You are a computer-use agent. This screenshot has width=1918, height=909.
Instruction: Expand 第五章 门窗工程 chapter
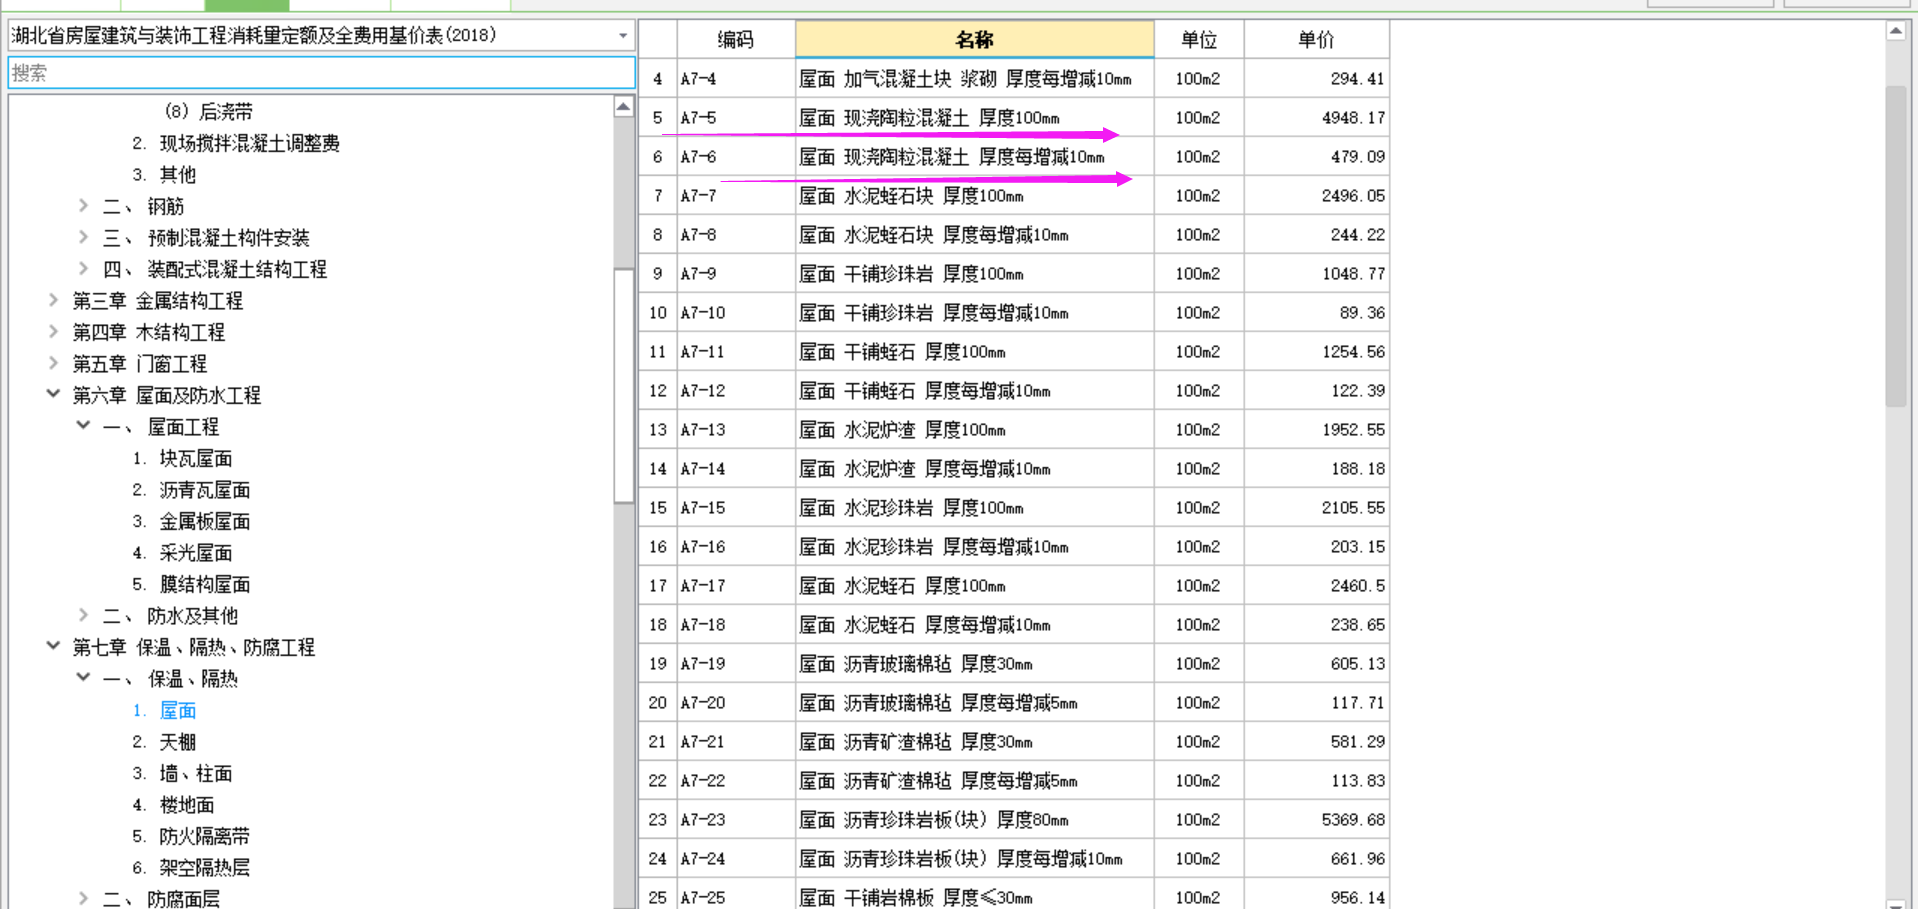(x=54, y=364)
